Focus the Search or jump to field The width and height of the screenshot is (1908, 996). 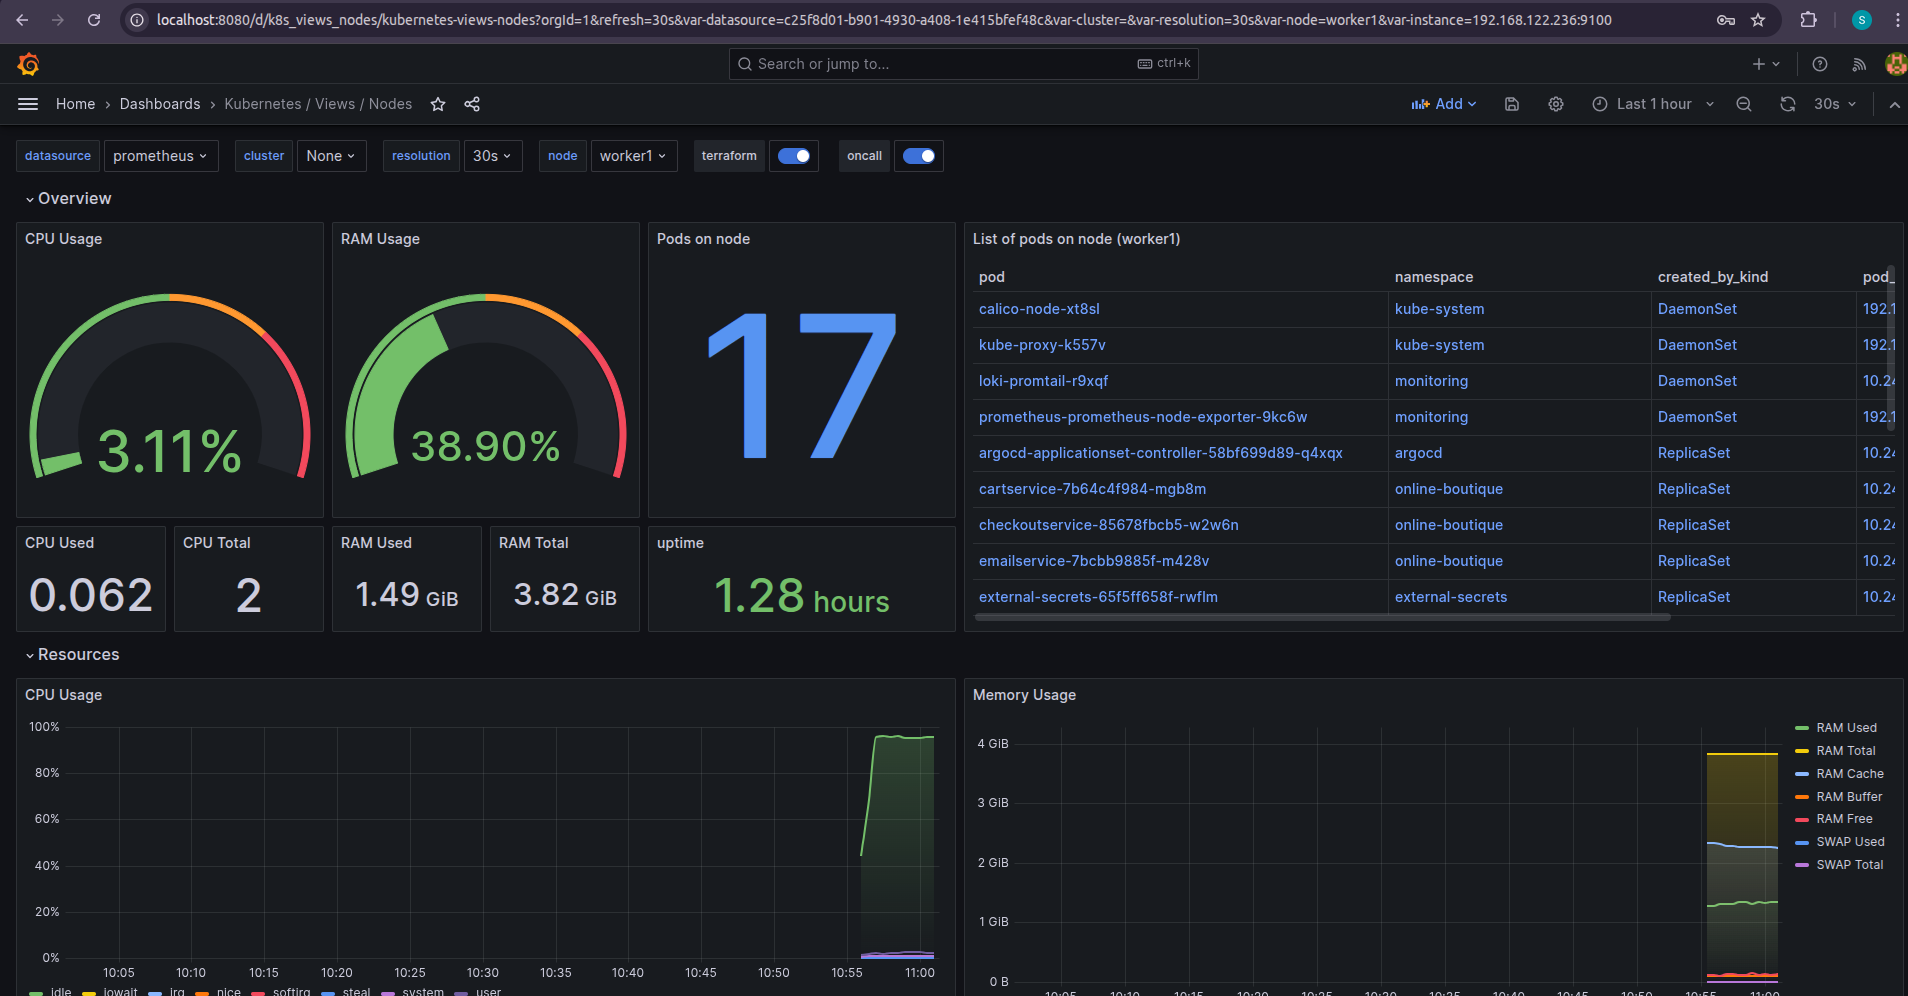pyautogui.click(x=963, y=64)
